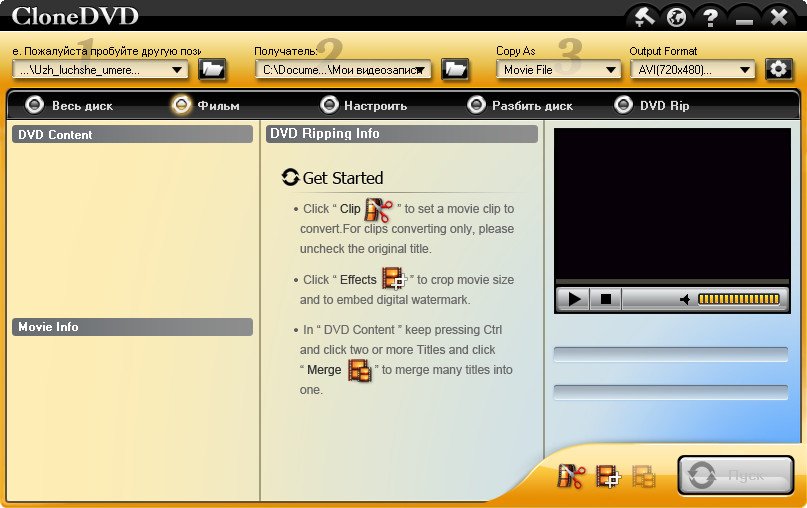Click the Output Format label
The height and width of the screenshot is (508, 807).
pos(663,51)
